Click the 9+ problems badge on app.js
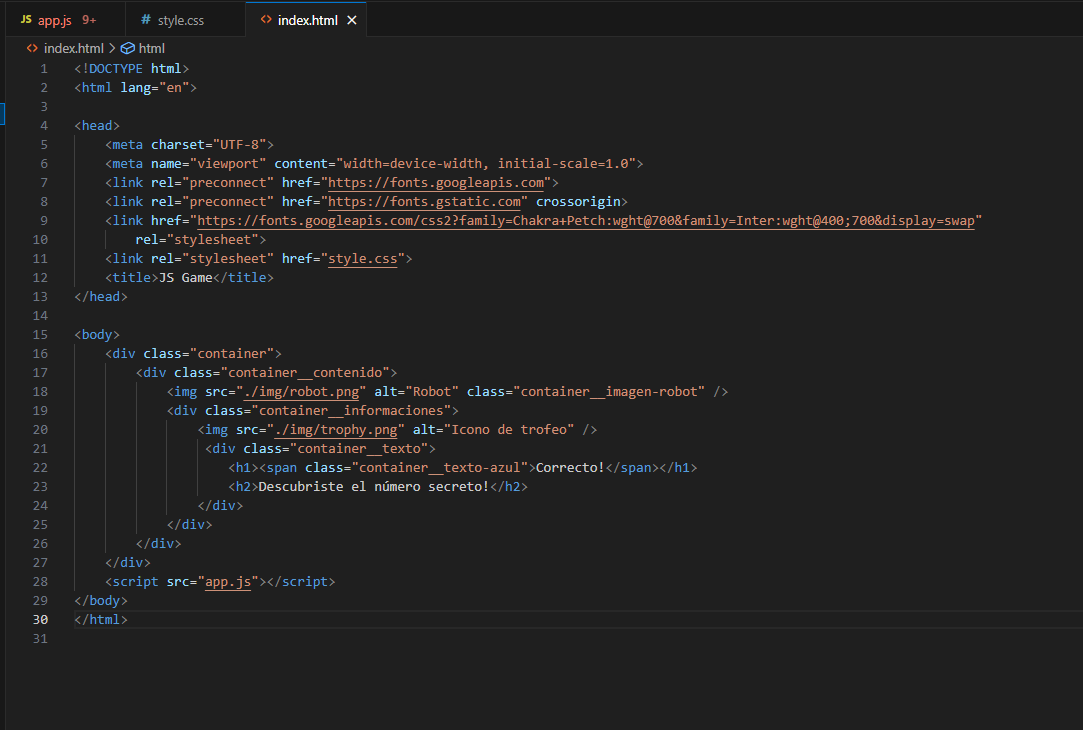 coord(89,20)
